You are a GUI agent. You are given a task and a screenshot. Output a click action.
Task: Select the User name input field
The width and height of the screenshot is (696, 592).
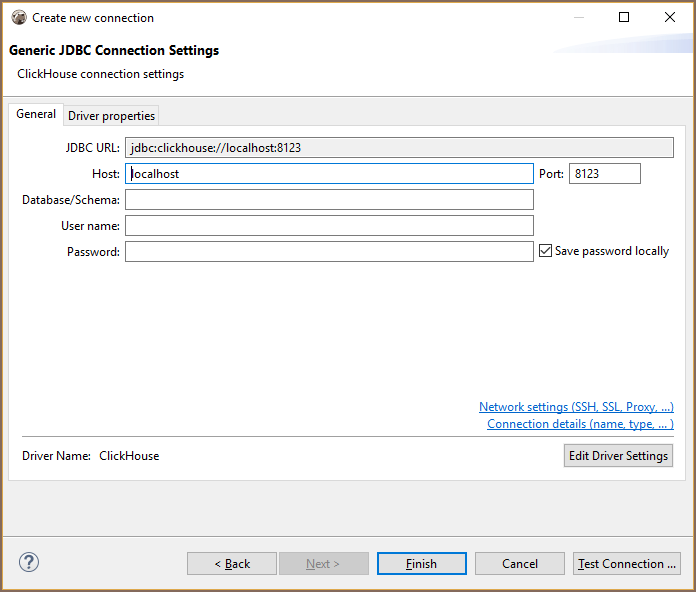coord(329,225)
